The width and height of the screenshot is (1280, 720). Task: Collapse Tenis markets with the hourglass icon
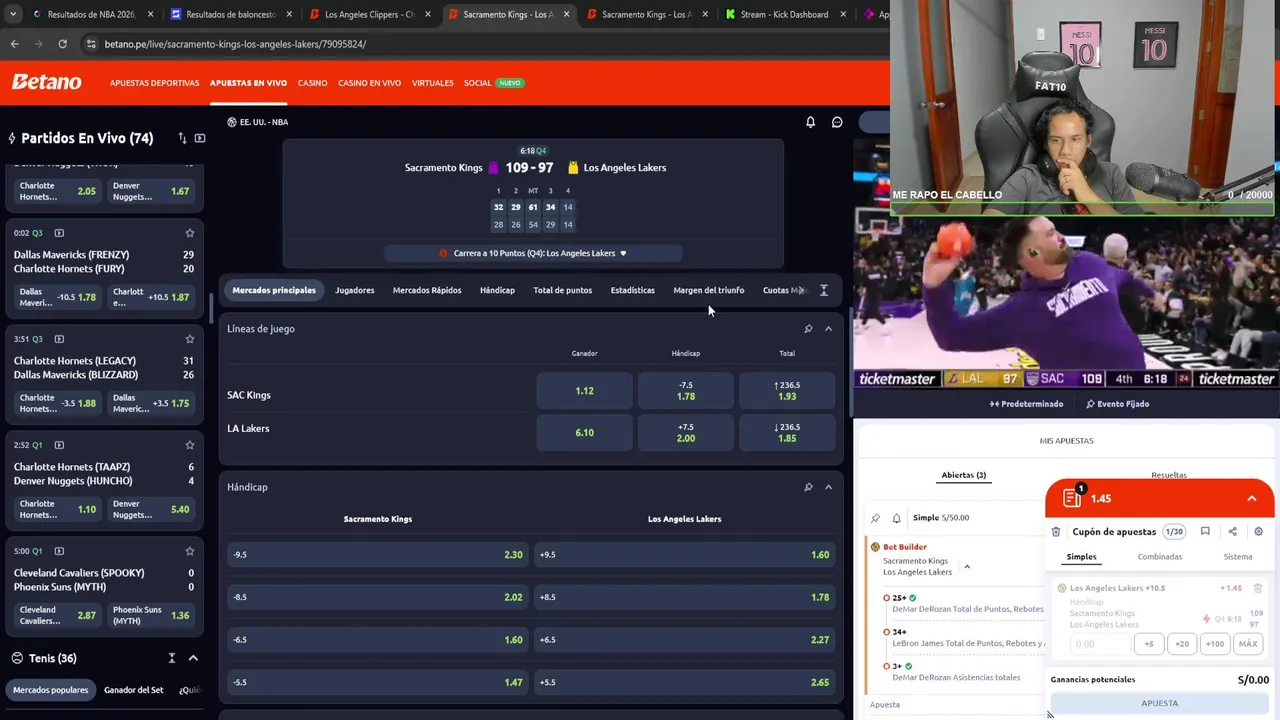click(x=171, y=658)
